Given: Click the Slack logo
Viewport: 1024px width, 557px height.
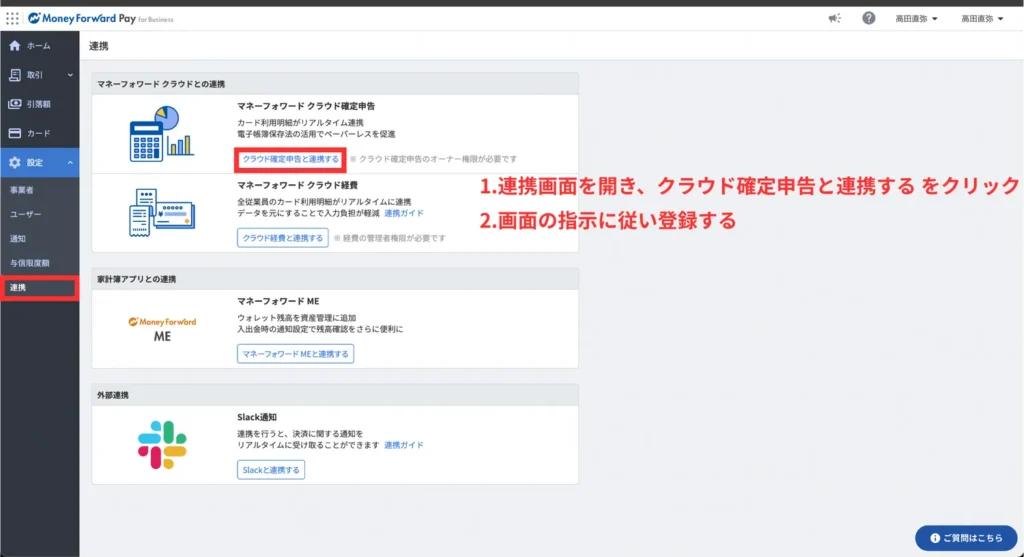Looking at the screenshot, I should click(x=162, y=445).
